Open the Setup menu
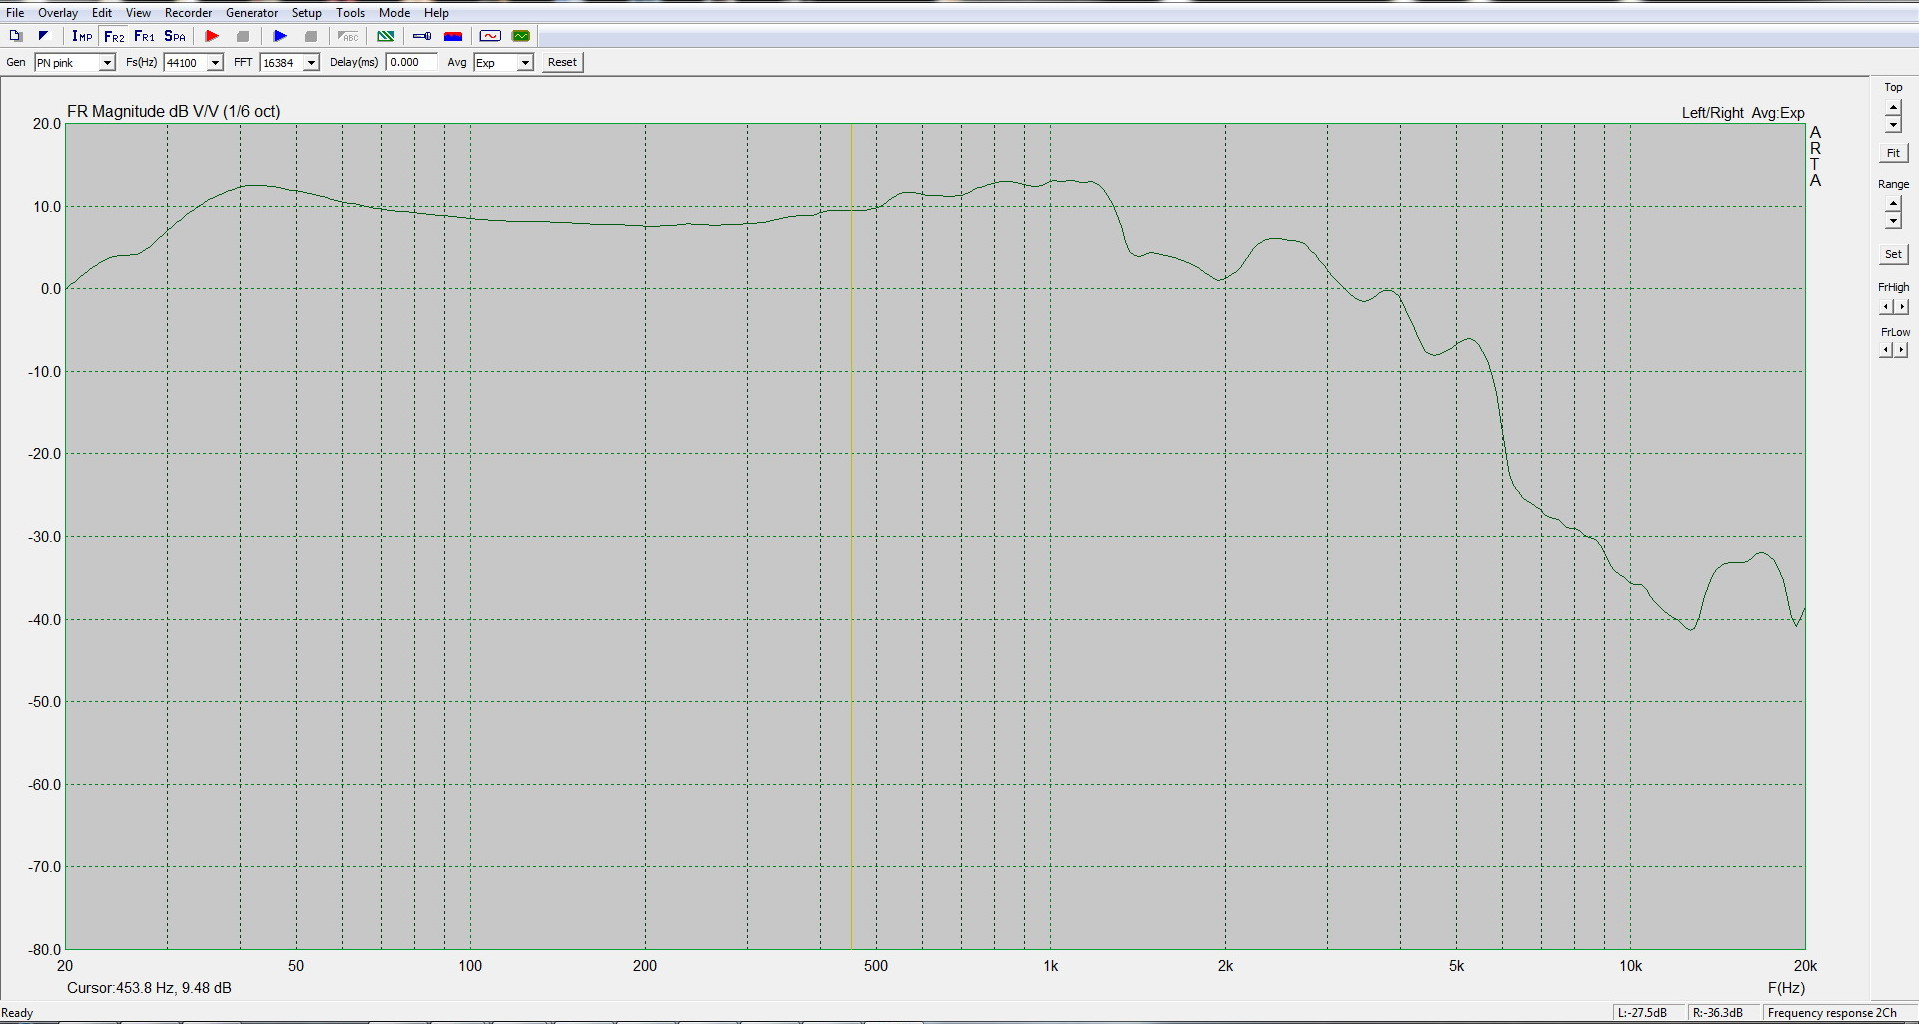This screenshot has width=1919, height=1024. tap(307, 13)
